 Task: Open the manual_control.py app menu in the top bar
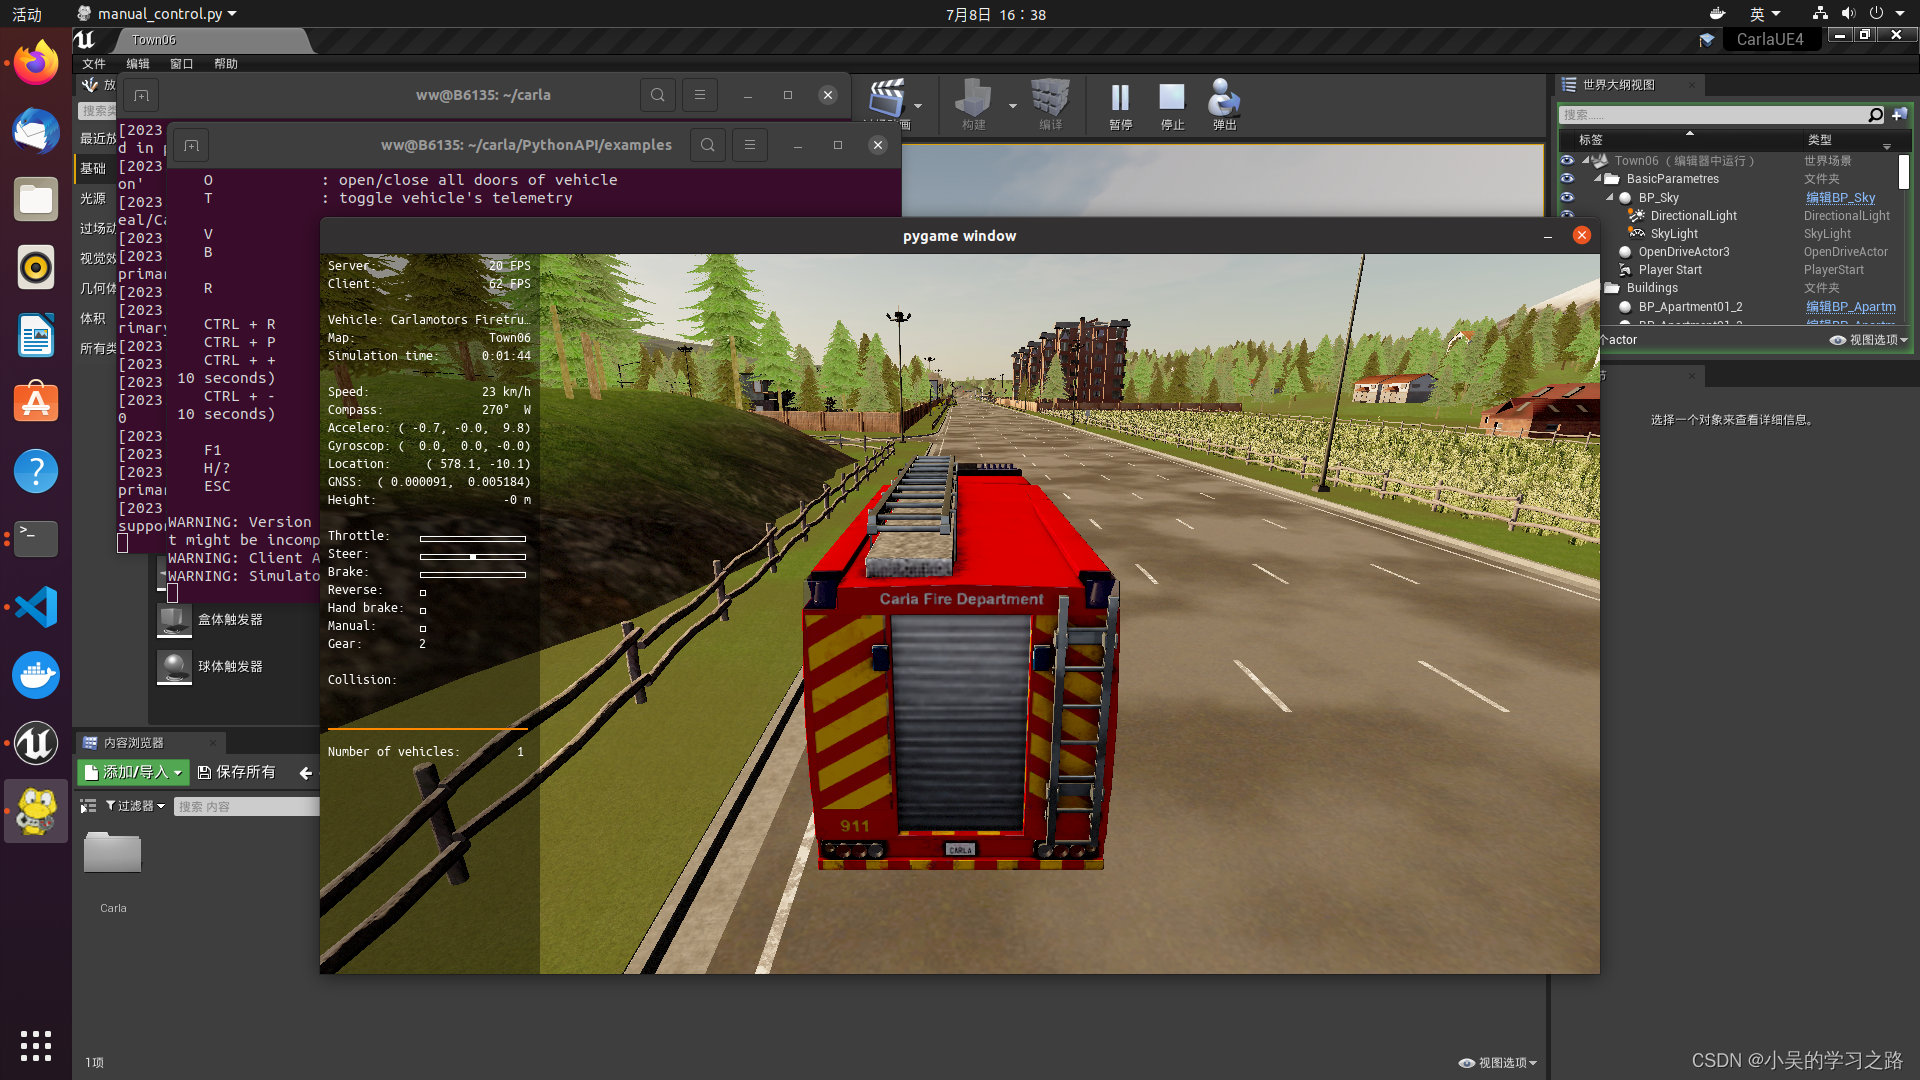pyautogui.click(x=158, y=14)
